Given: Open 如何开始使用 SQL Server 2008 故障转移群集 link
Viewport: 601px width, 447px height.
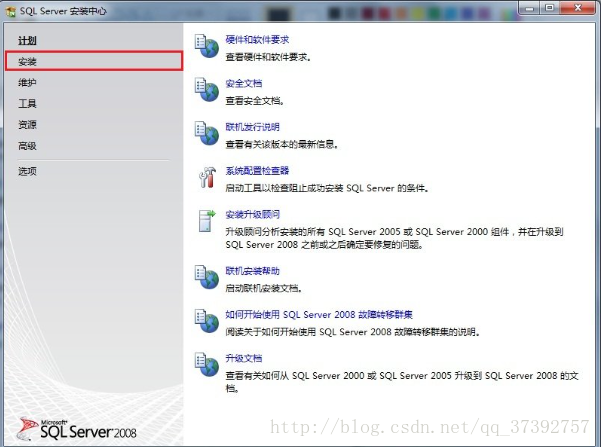Looking at the screenshot, I should (319, 315).
